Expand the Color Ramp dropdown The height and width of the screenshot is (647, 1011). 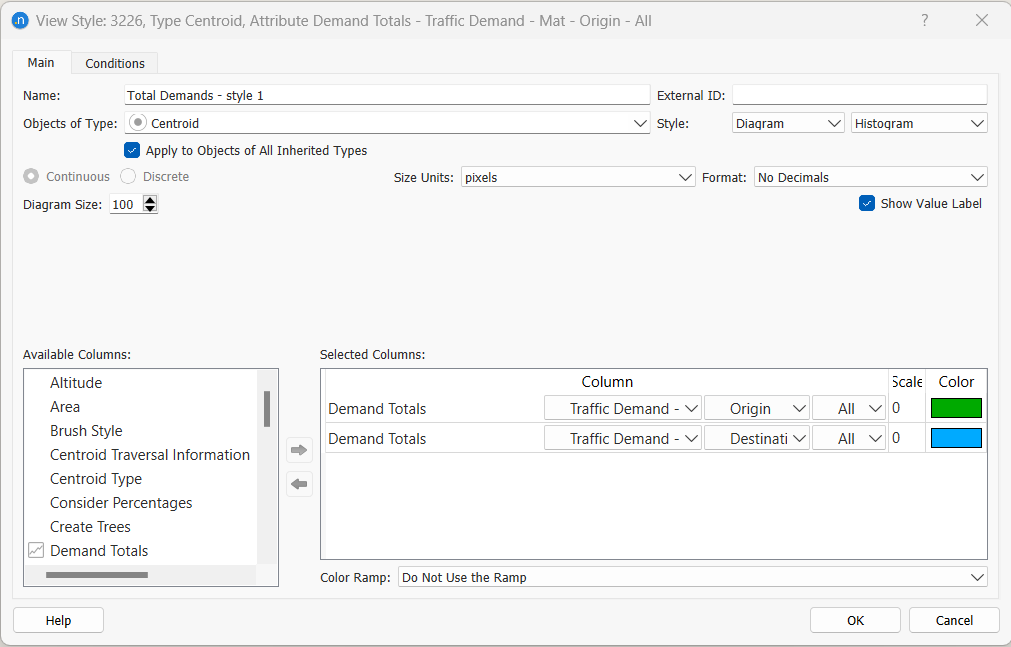(692, 577)
